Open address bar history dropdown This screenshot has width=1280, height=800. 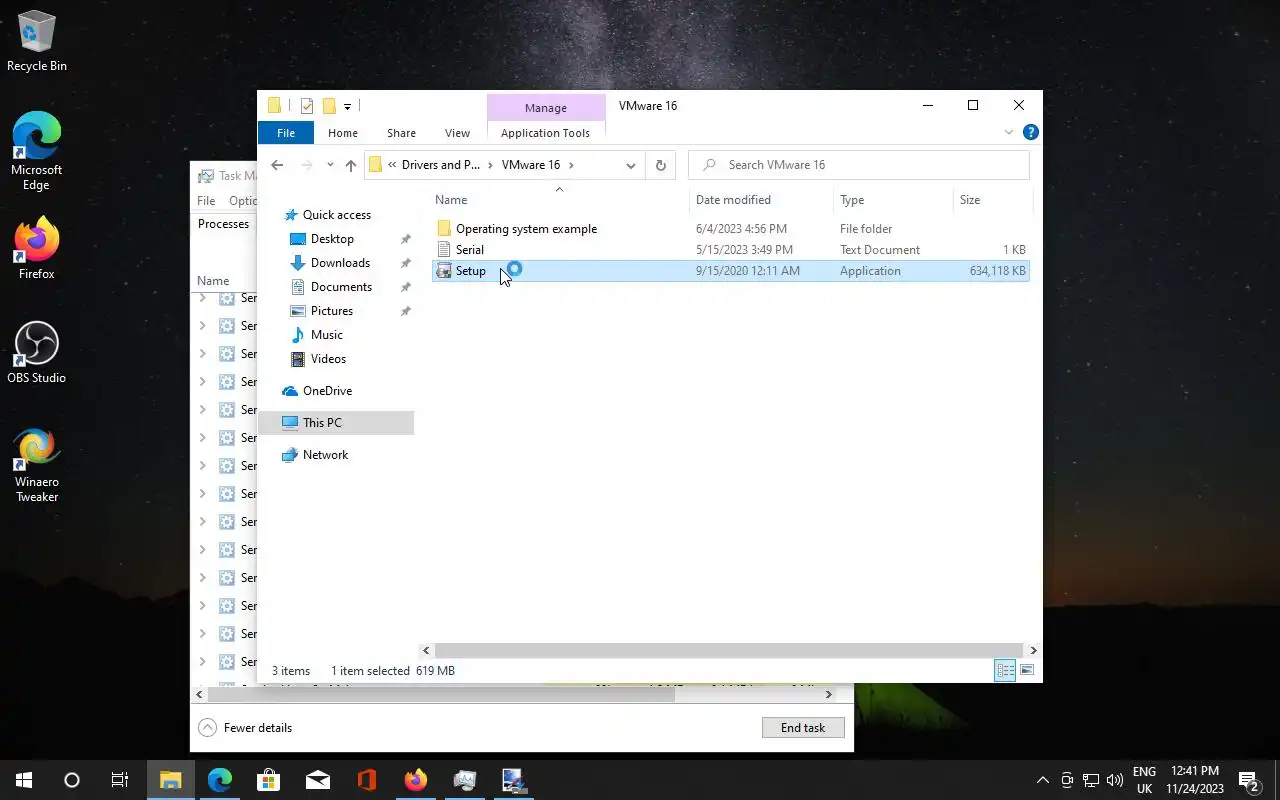630,165
